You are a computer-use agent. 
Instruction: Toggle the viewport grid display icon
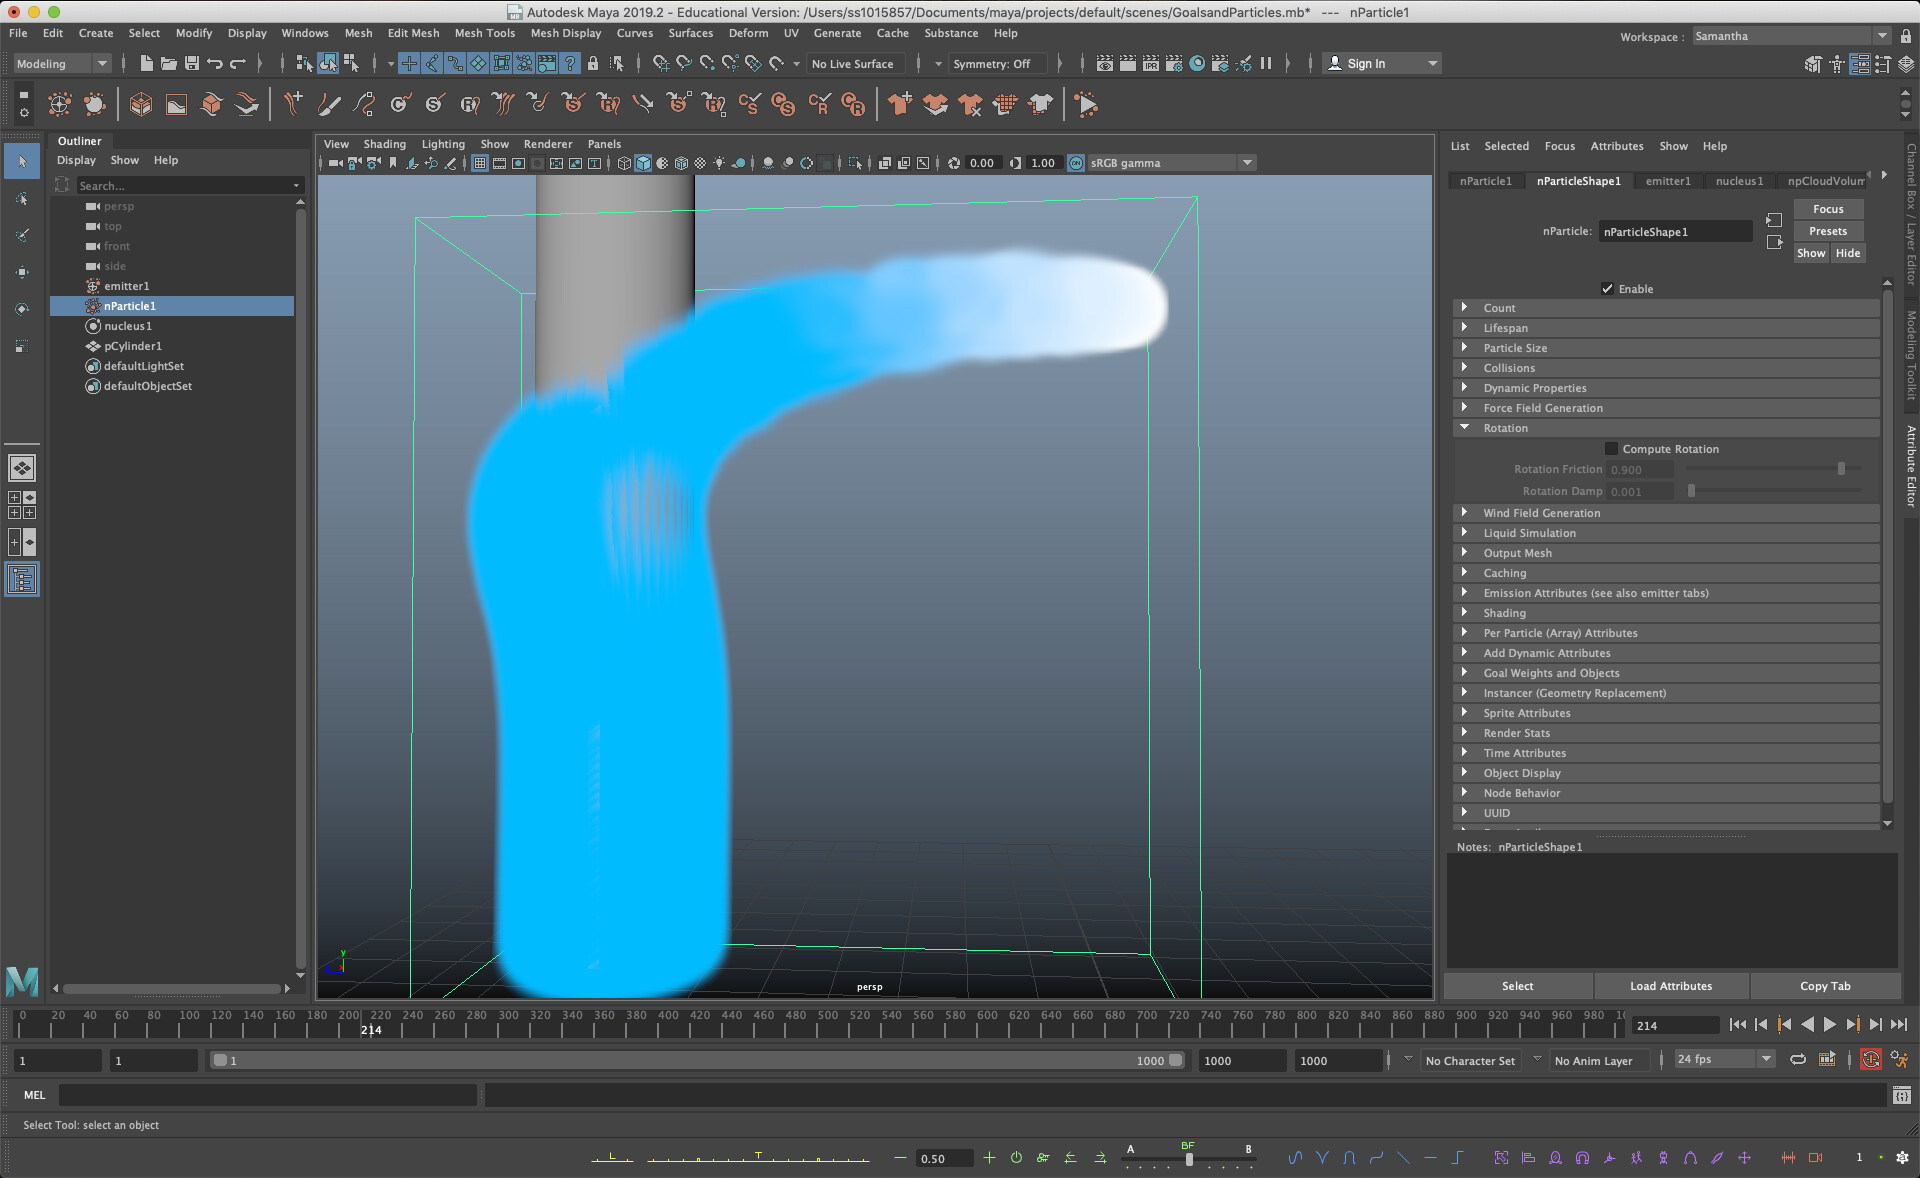[480, 163]
